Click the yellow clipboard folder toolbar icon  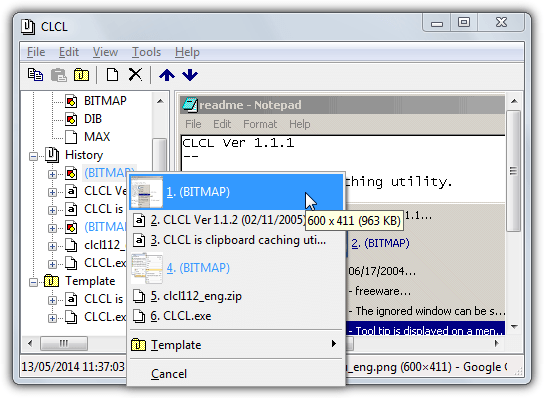82,75
